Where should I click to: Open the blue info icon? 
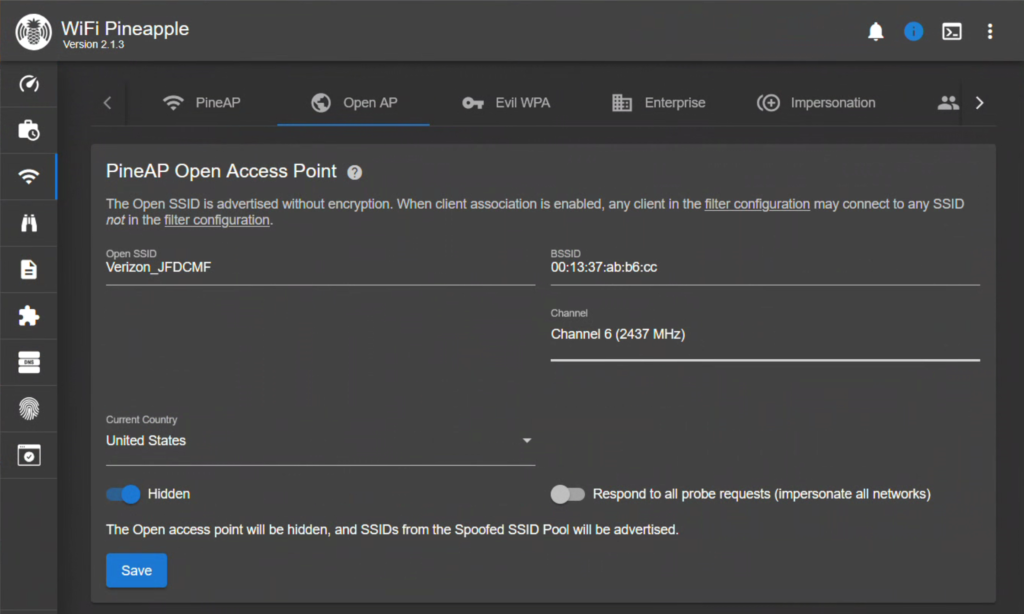[x=913, y=31]
